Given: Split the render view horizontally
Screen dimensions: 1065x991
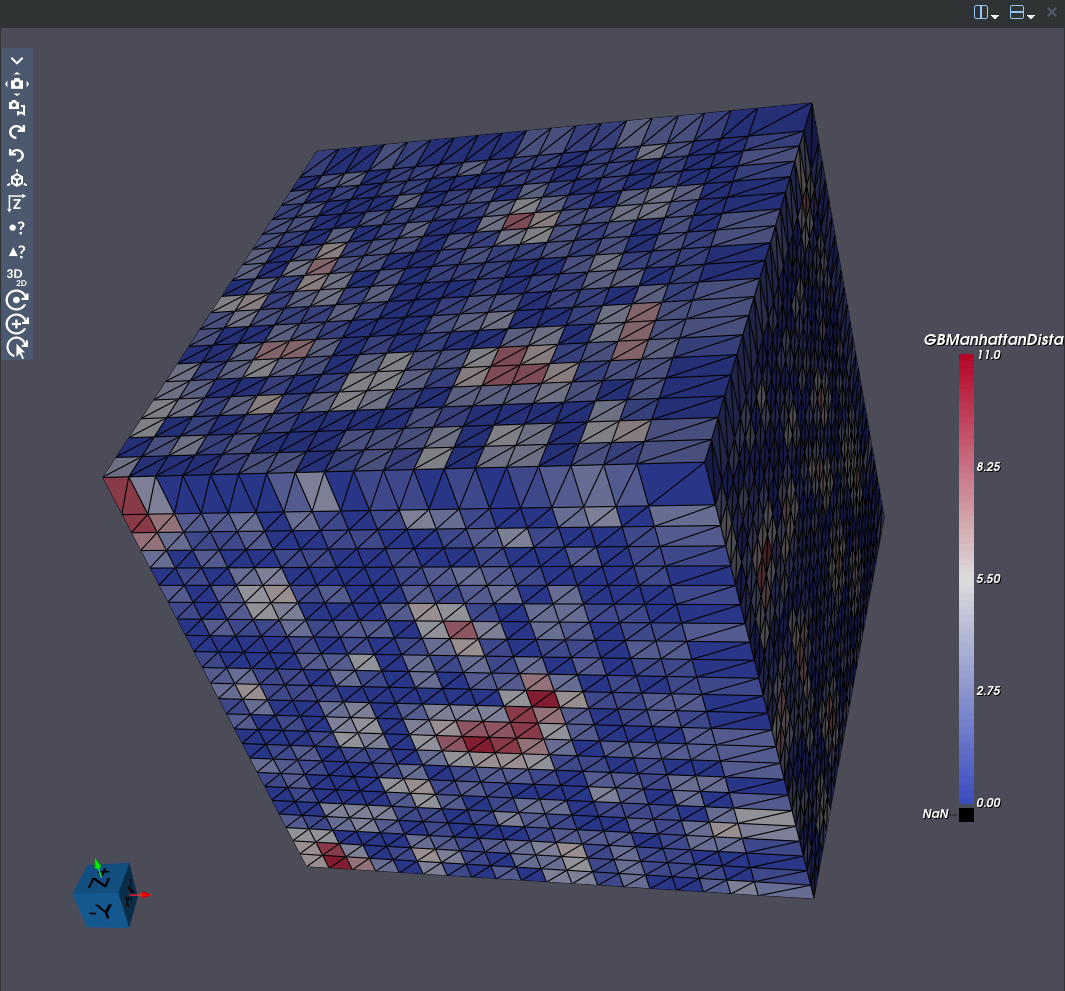Looking at the screenshot, I should 979,12.
